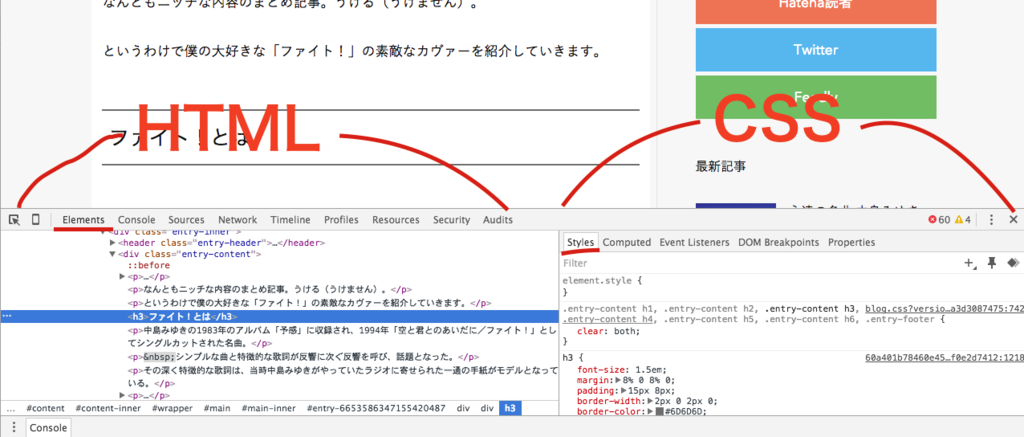Screen dimensions: 1024x437
Task: Select the p row starting なんともニッチ
Action: click(270, 289)
